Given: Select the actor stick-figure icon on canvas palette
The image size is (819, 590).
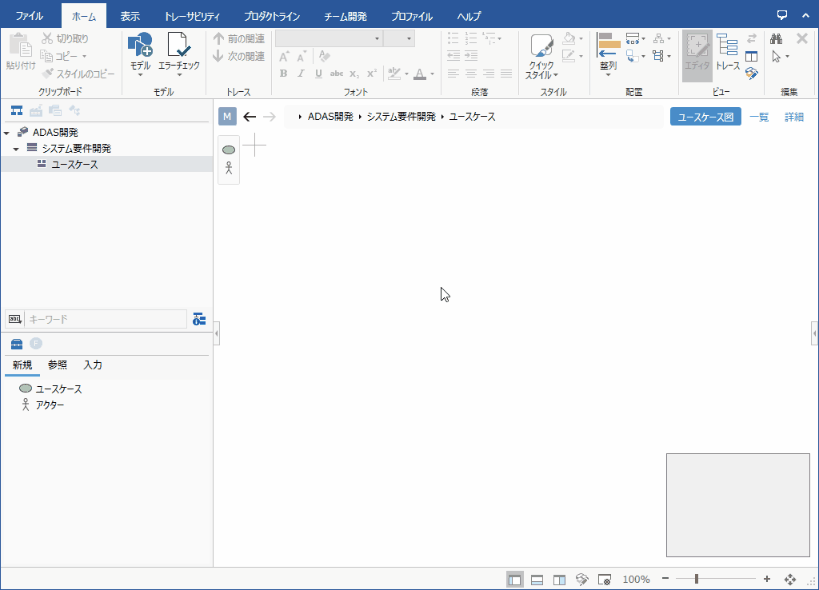Looking at the screenshot, I should pyautogui.click(x=228, y=168).
